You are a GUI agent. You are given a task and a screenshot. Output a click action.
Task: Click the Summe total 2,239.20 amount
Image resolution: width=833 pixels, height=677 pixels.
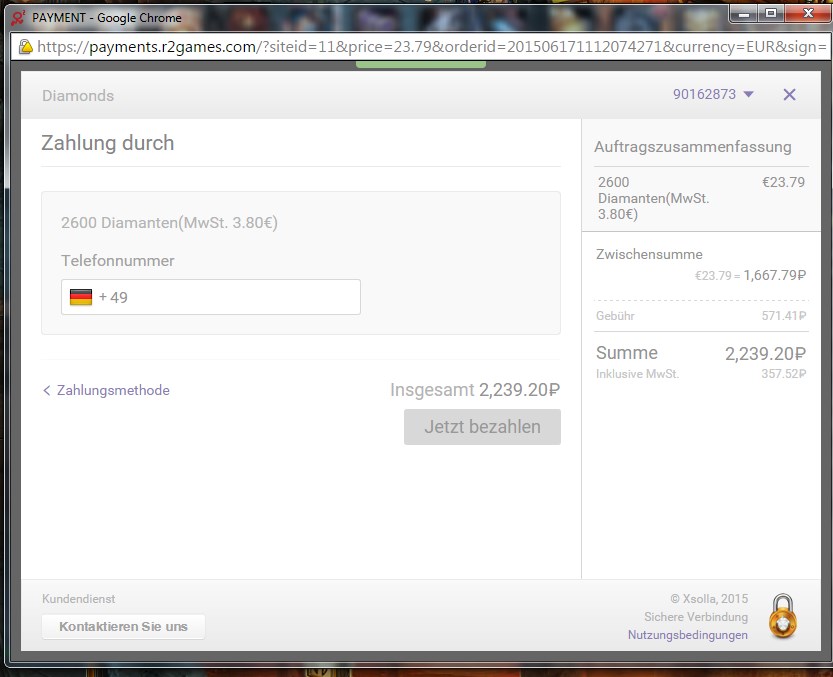pos(765,353)
